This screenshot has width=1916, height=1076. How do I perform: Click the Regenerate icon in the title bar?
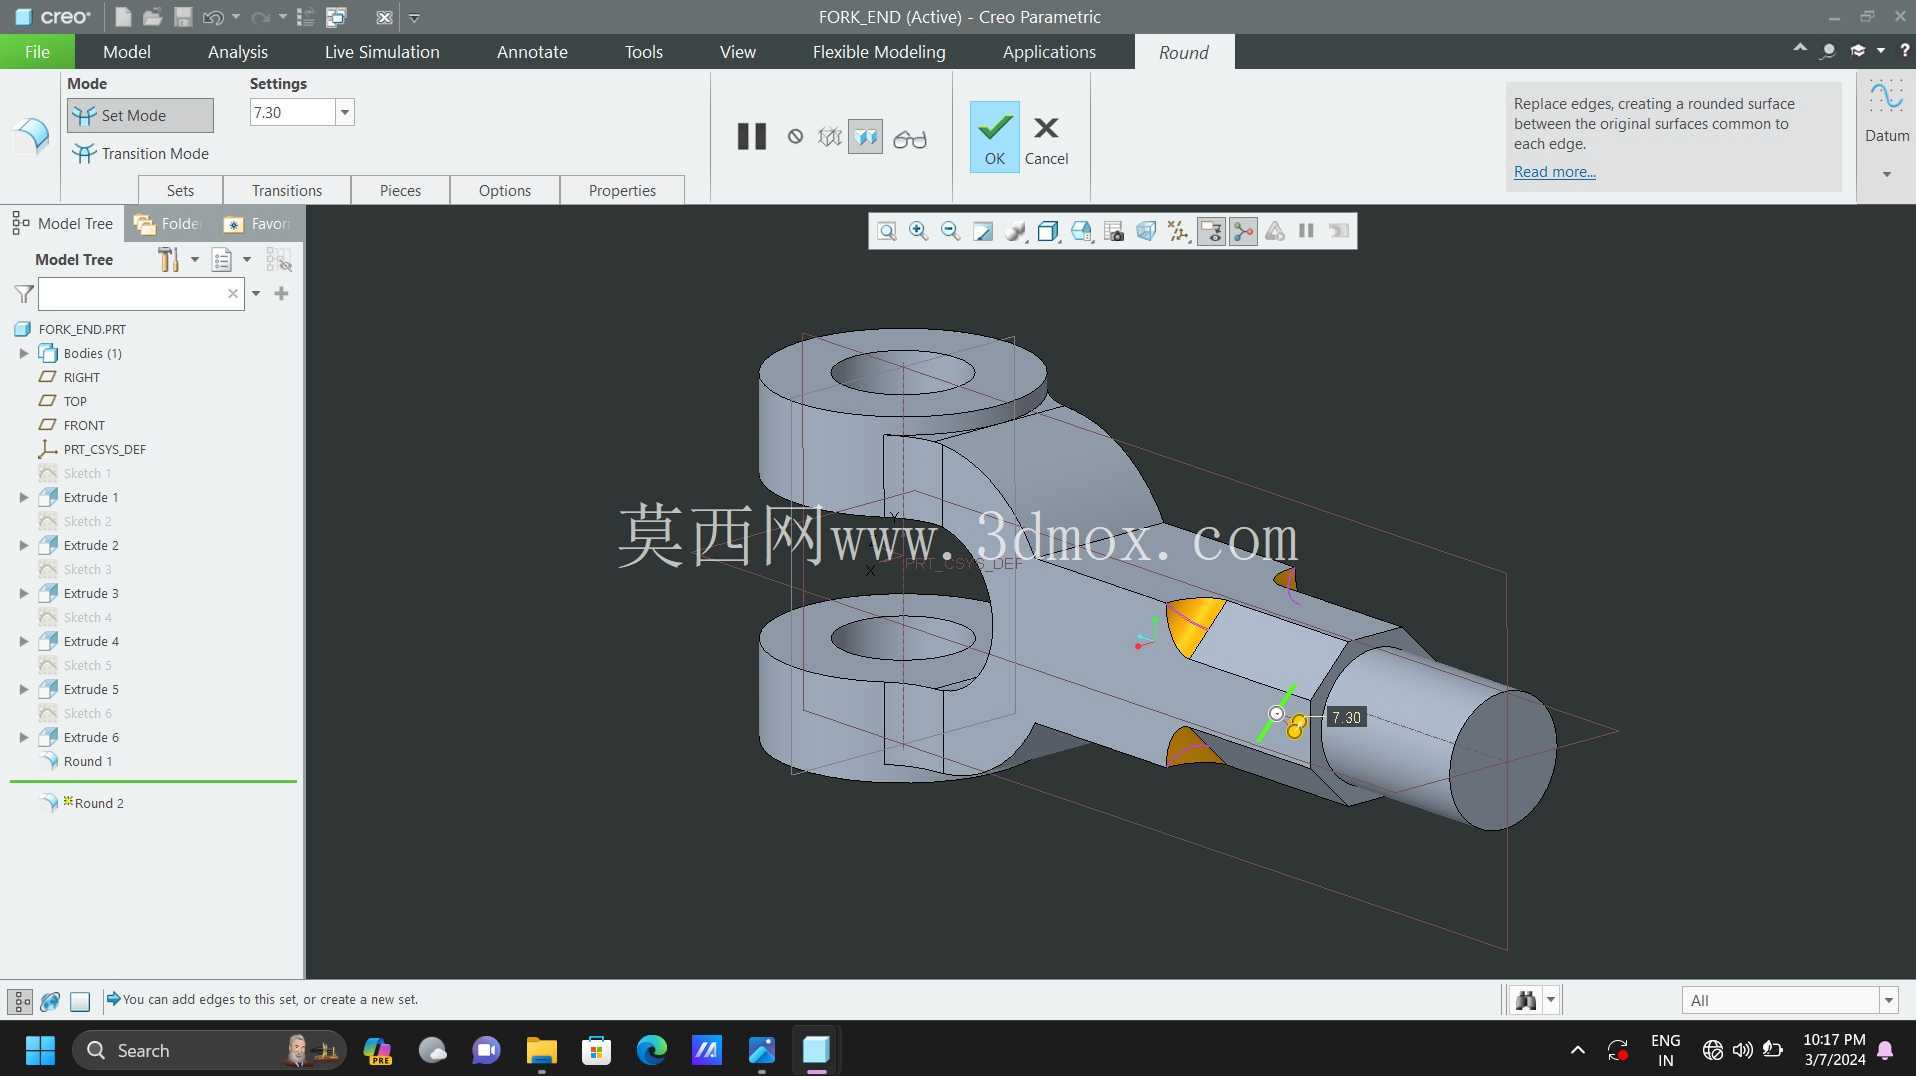(x=306, y=17)
